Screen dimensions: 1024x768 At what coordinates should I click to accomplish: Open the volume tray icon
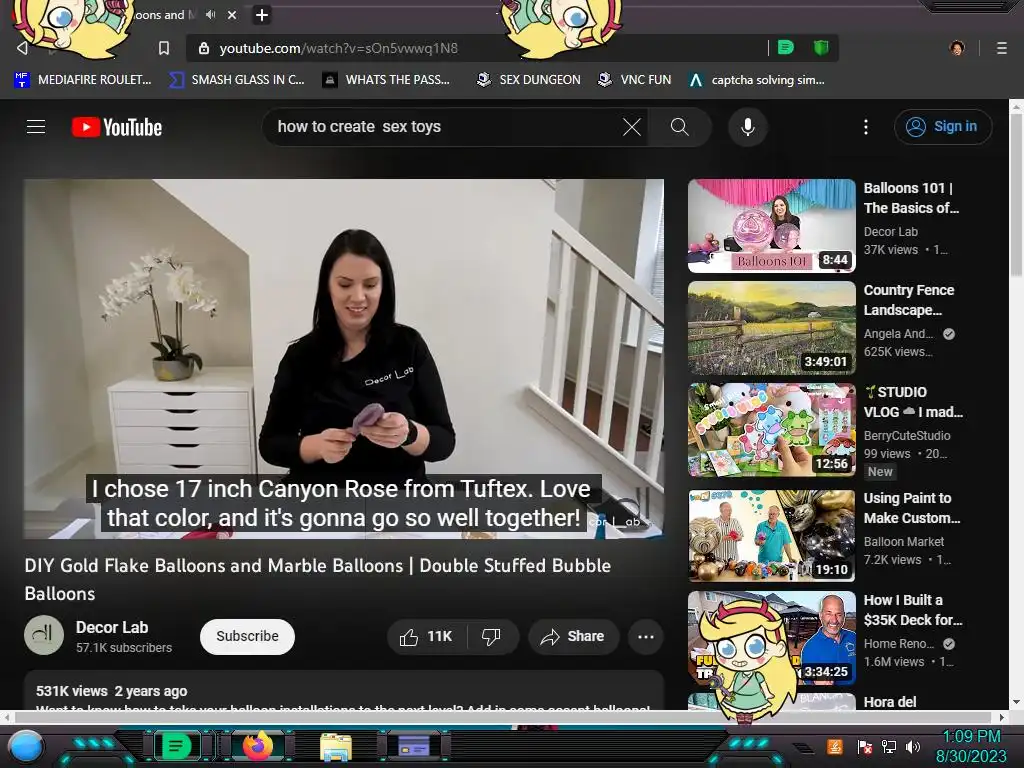913,746
